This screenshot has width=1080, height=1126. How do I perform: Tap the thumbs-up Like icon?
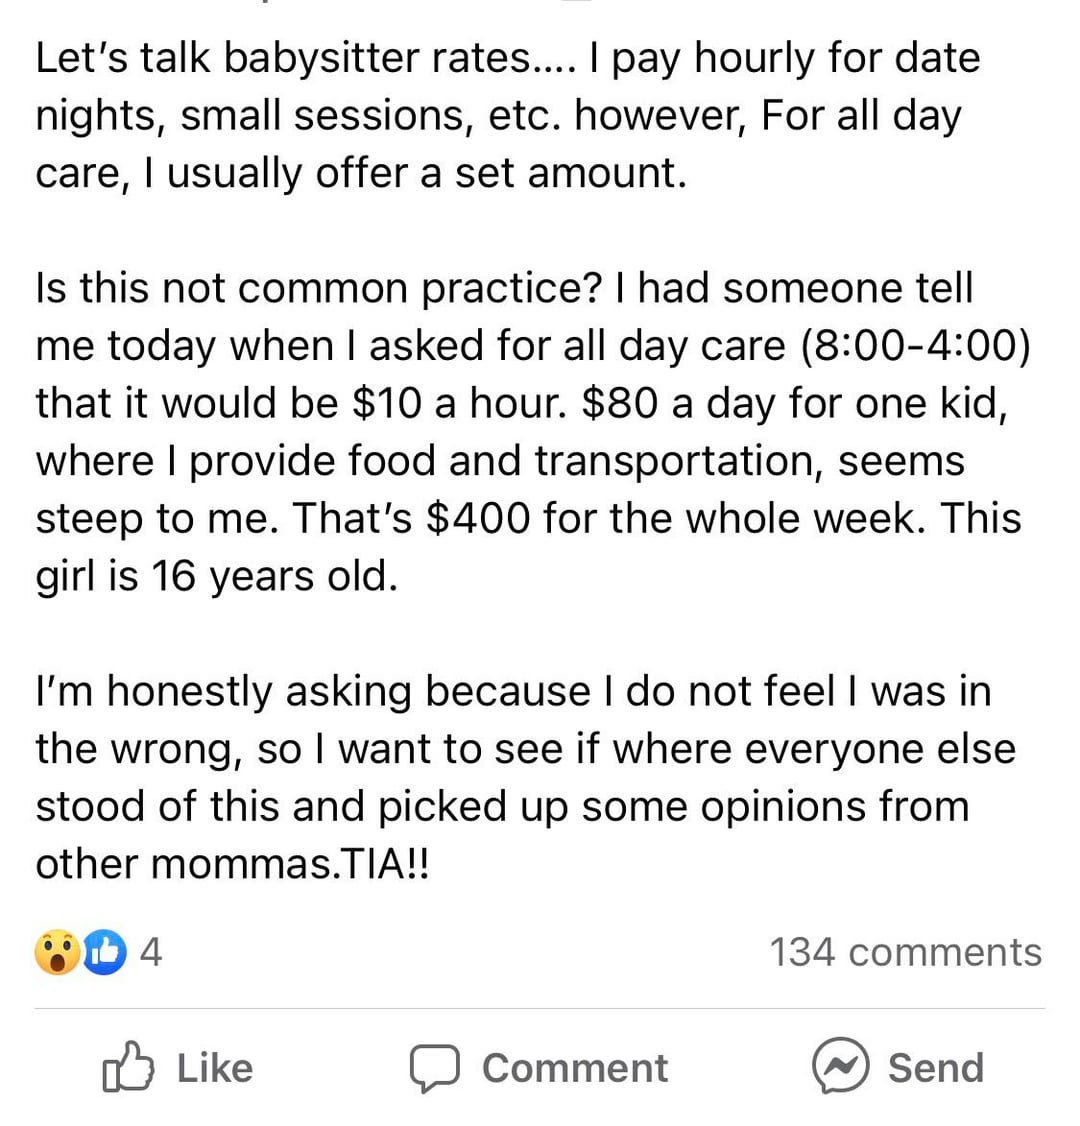(129, 1067)
